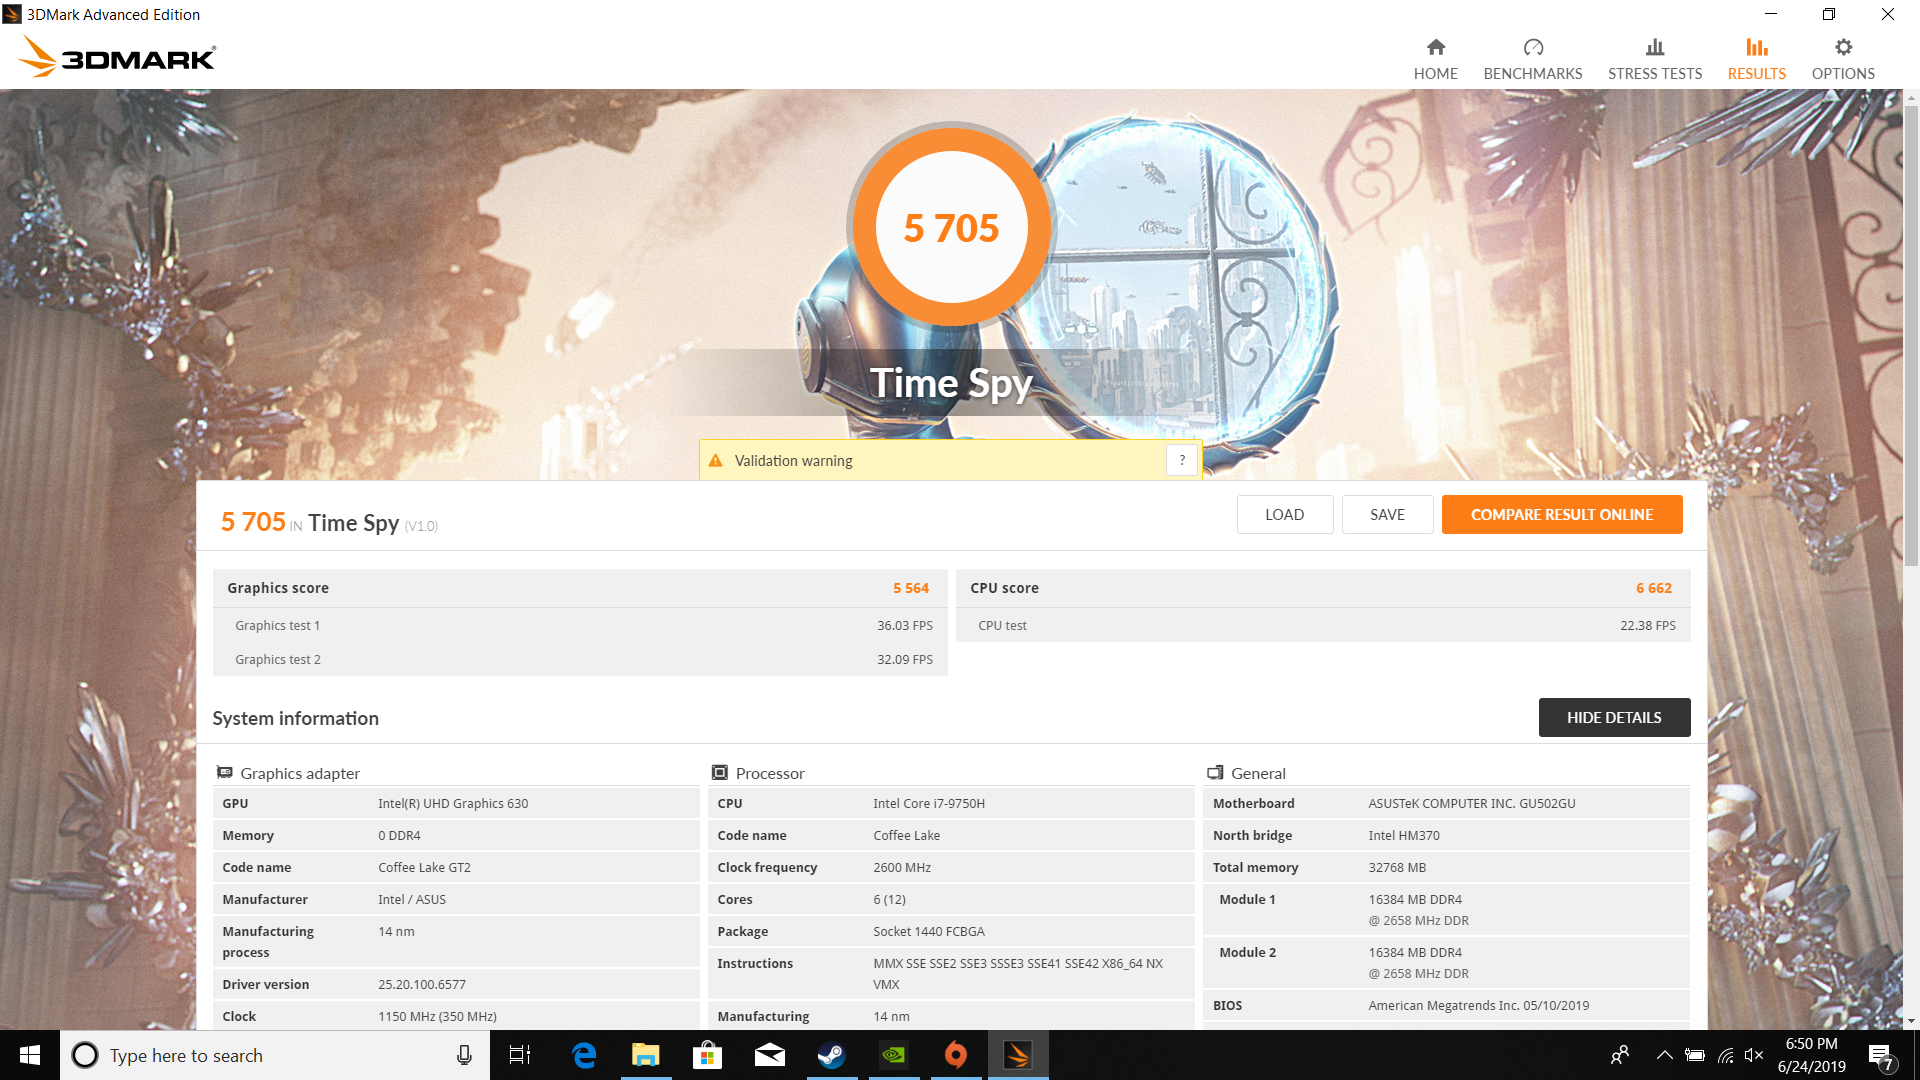
Task: Open Microsoft Store from taskbar
Action: coord(708,1055)
